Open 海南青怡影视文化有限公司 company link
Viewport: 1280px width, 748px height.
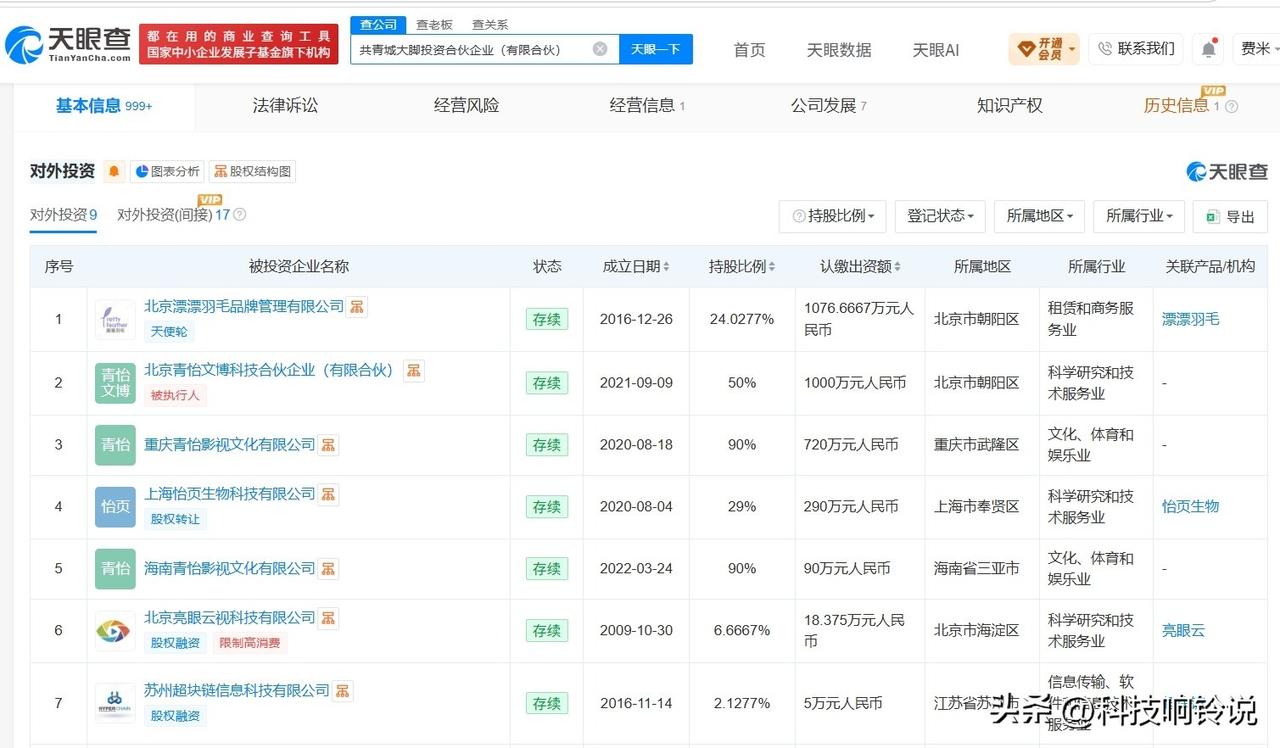coord(230,568)
